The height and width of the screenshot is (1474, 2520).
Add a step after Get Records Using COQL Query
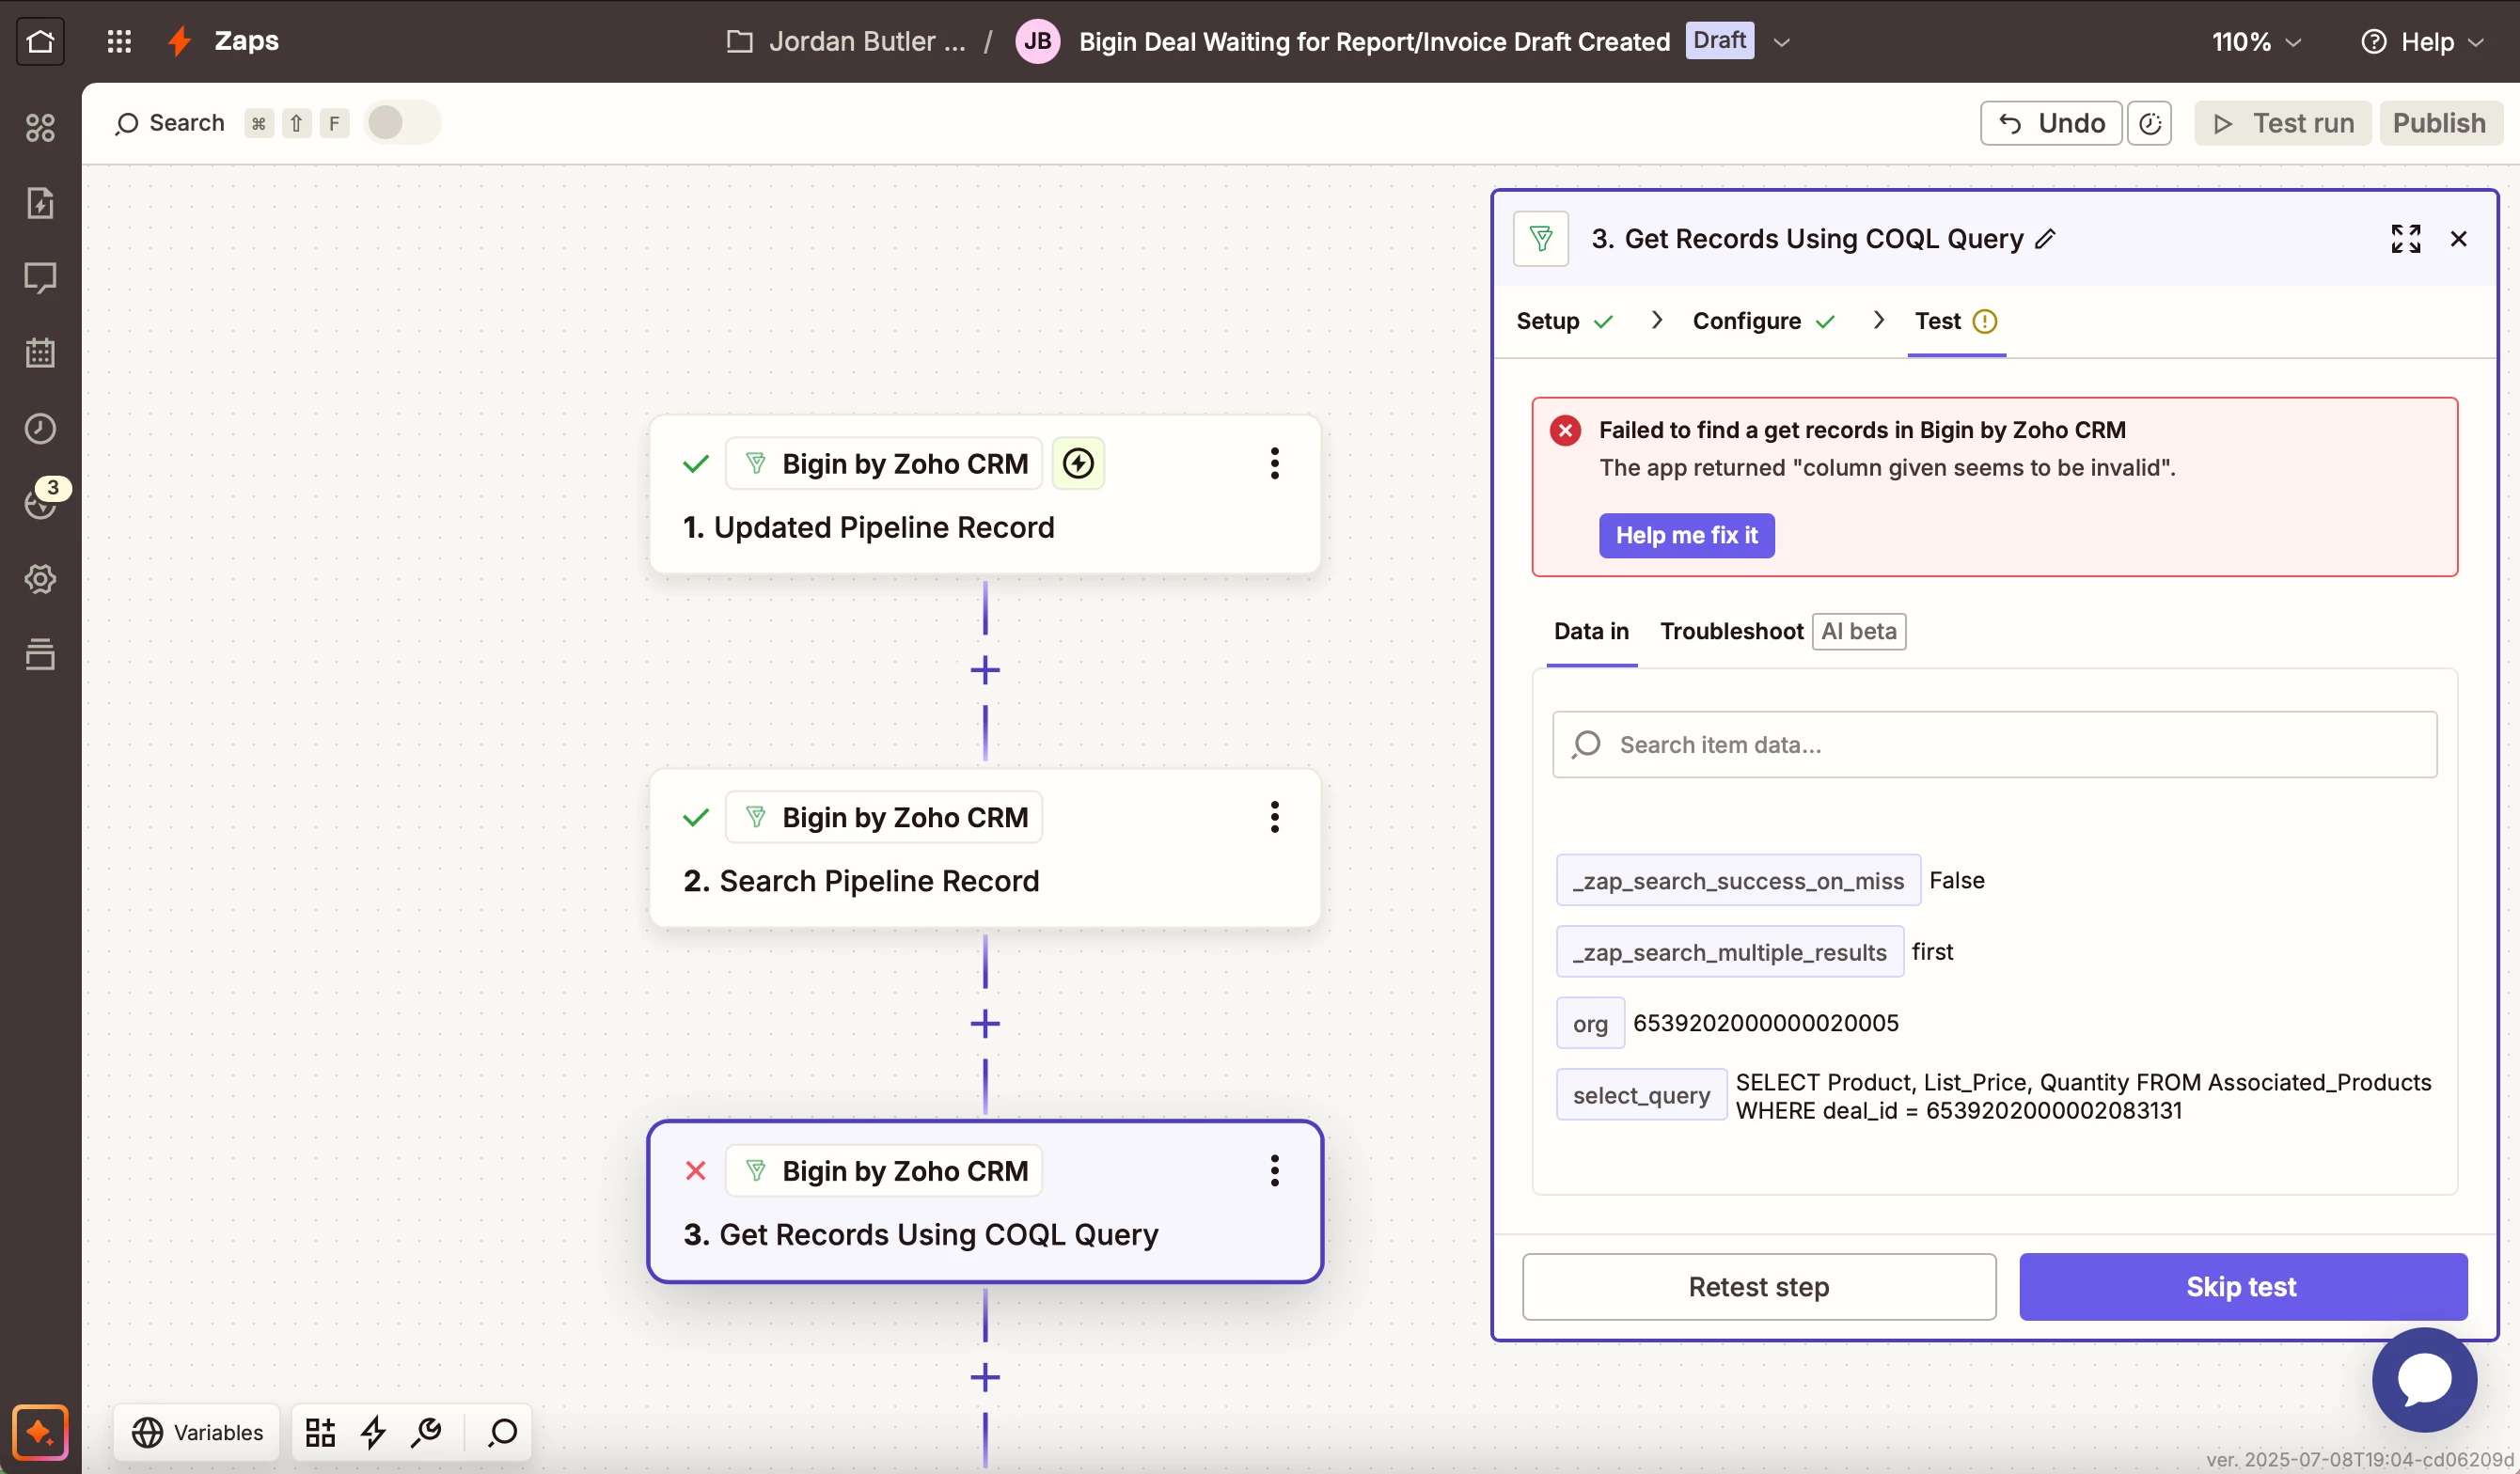(x=985, y=1377)
